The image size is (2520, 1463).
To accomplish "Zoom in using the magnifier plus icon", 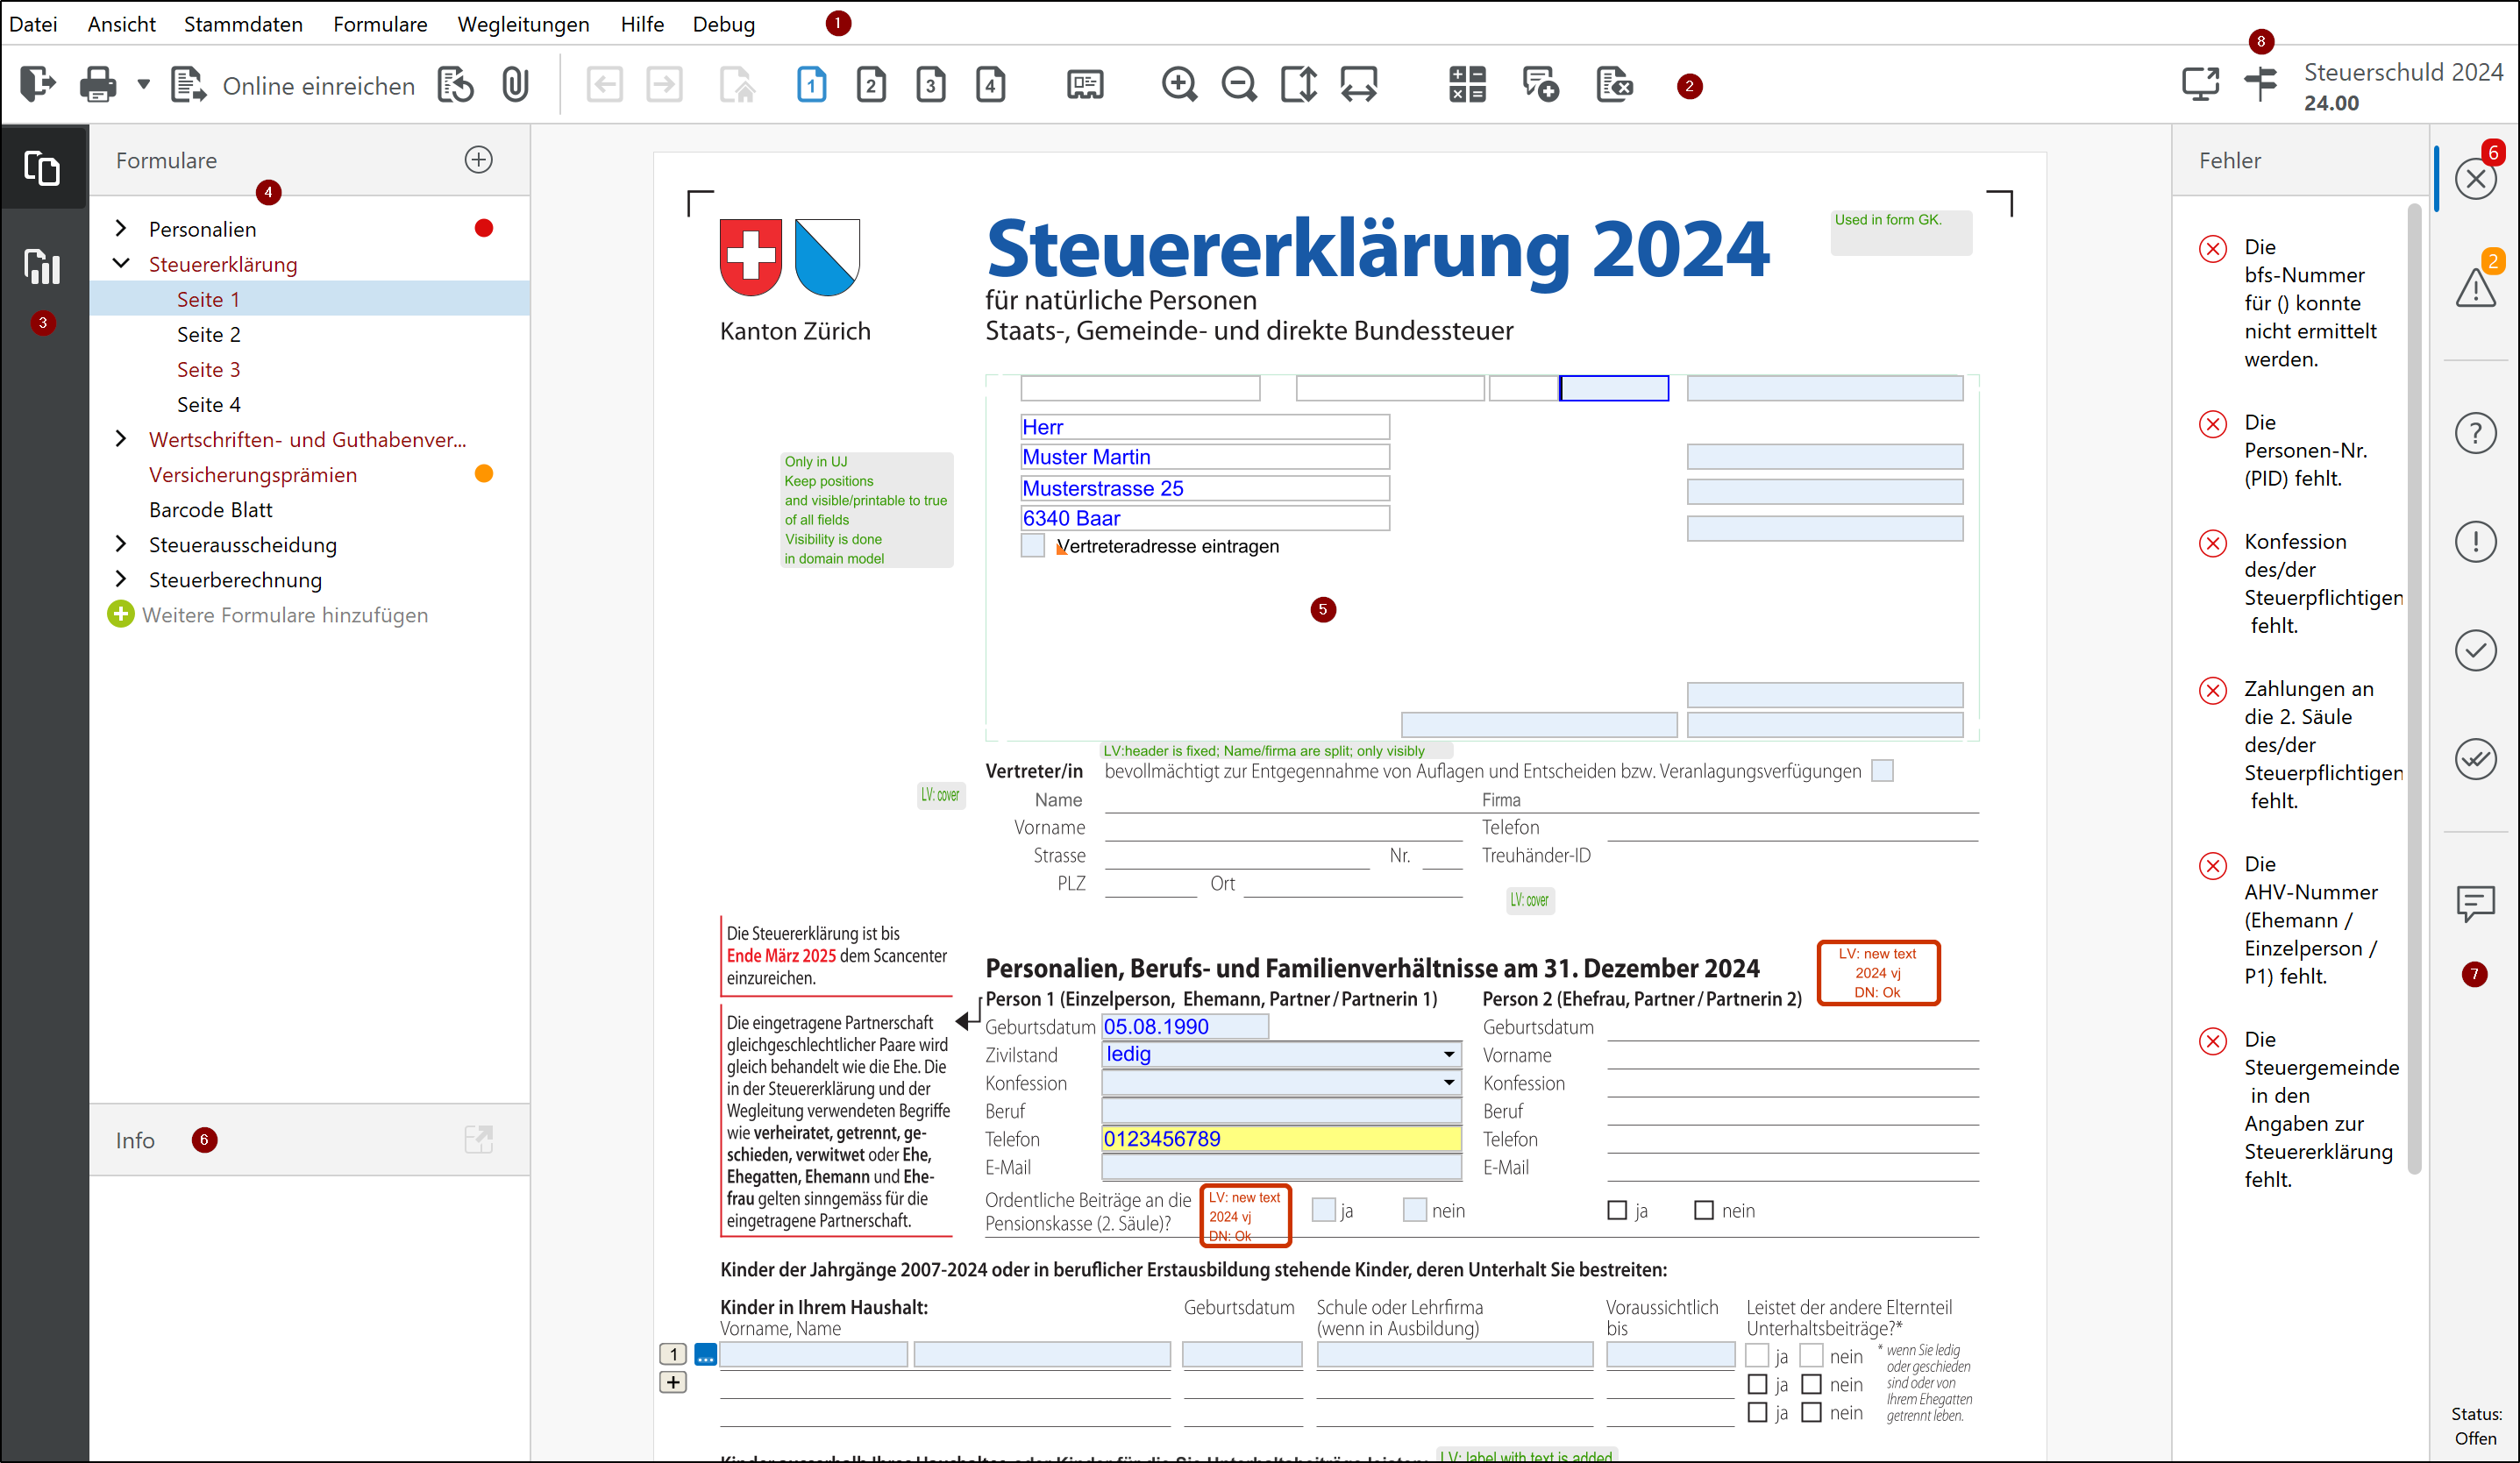I will (x=1179, y=85).
